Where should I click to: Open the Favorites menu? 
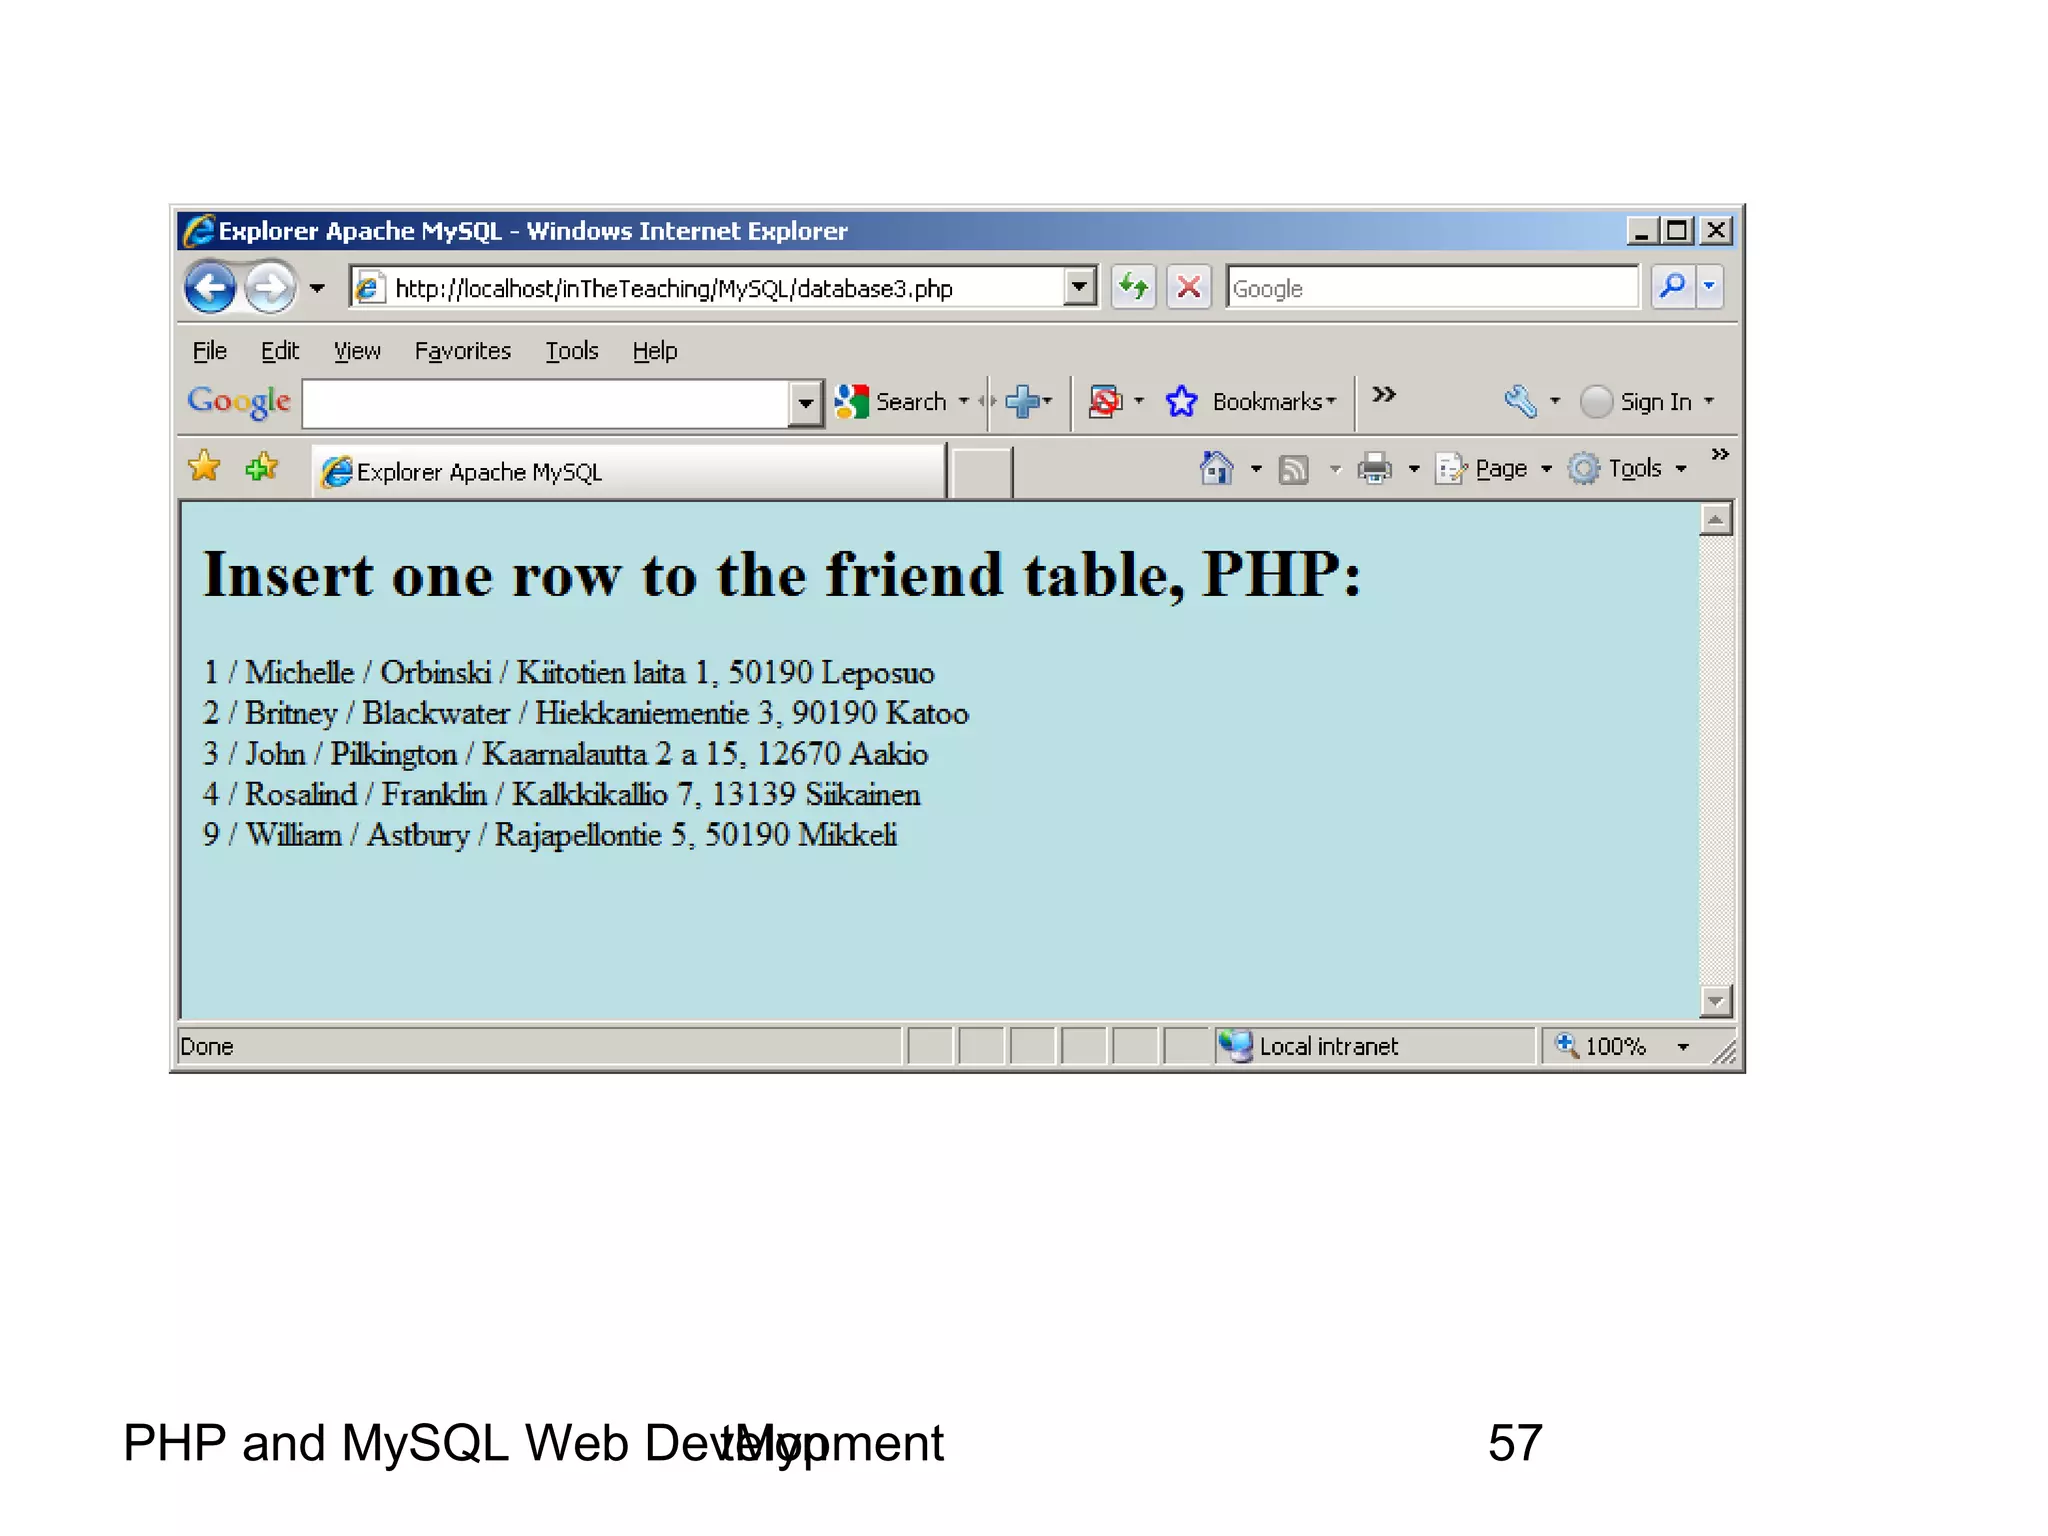coord(463,351)
